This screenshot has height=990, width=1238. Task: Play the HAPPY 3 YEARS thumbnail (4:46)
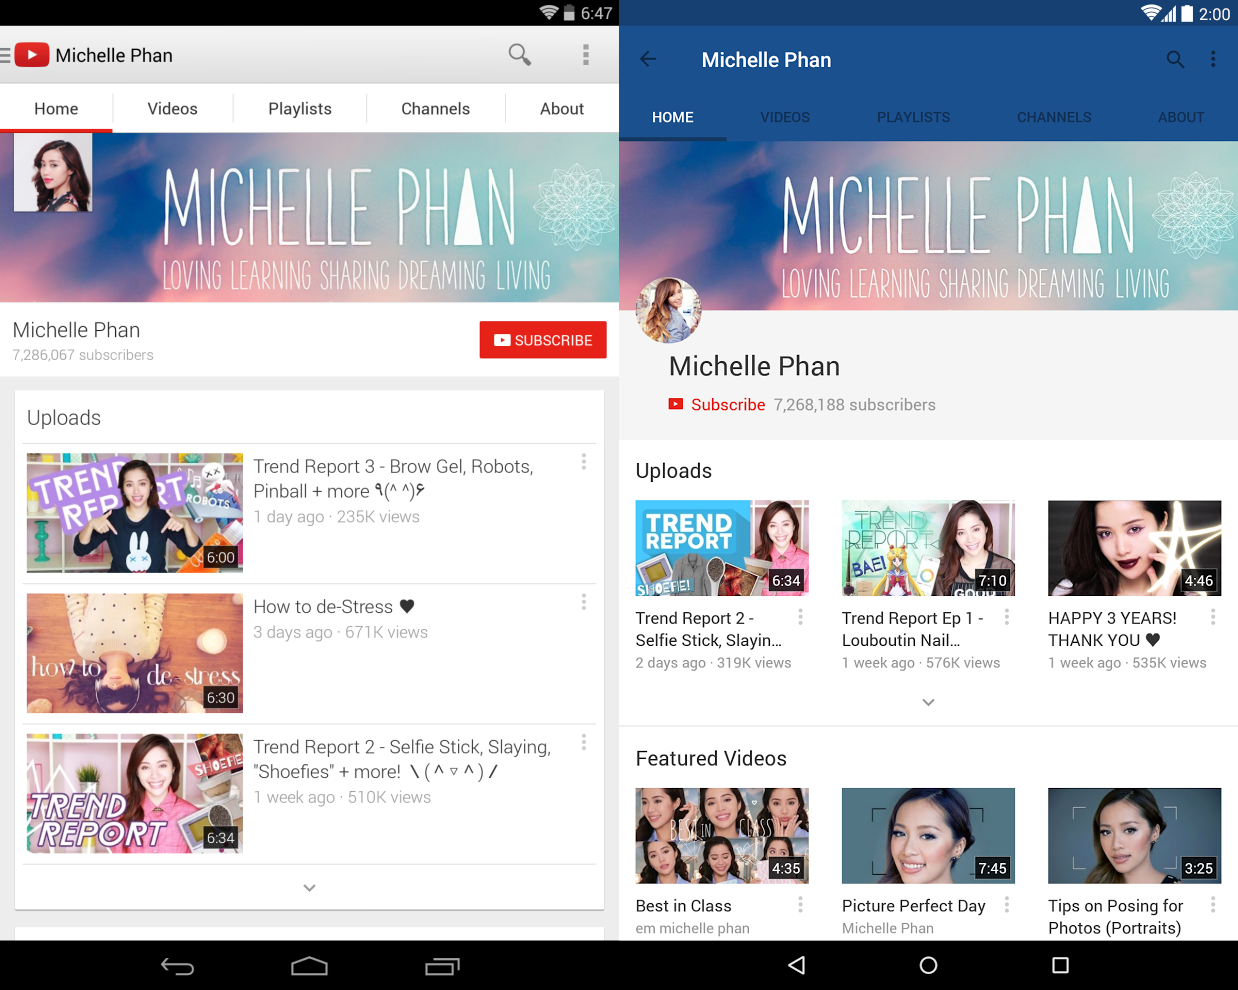(1134, 548)
